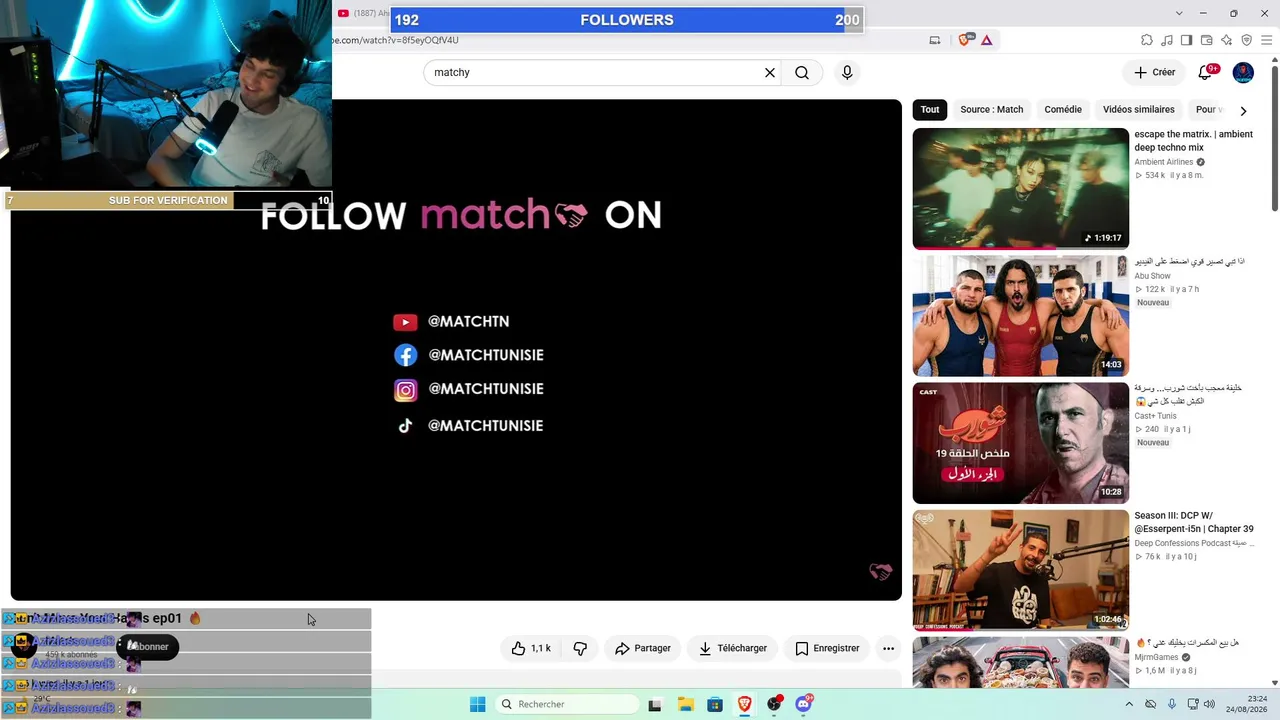Expand the browser tab search chevron
Viewport: 1280px width, 720px height.
[1180, 13]
